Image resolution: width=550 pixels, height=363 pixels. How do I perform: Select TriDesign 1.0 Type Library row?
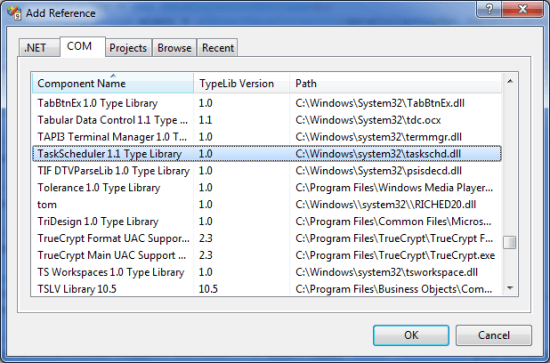(x=267, y=221)
